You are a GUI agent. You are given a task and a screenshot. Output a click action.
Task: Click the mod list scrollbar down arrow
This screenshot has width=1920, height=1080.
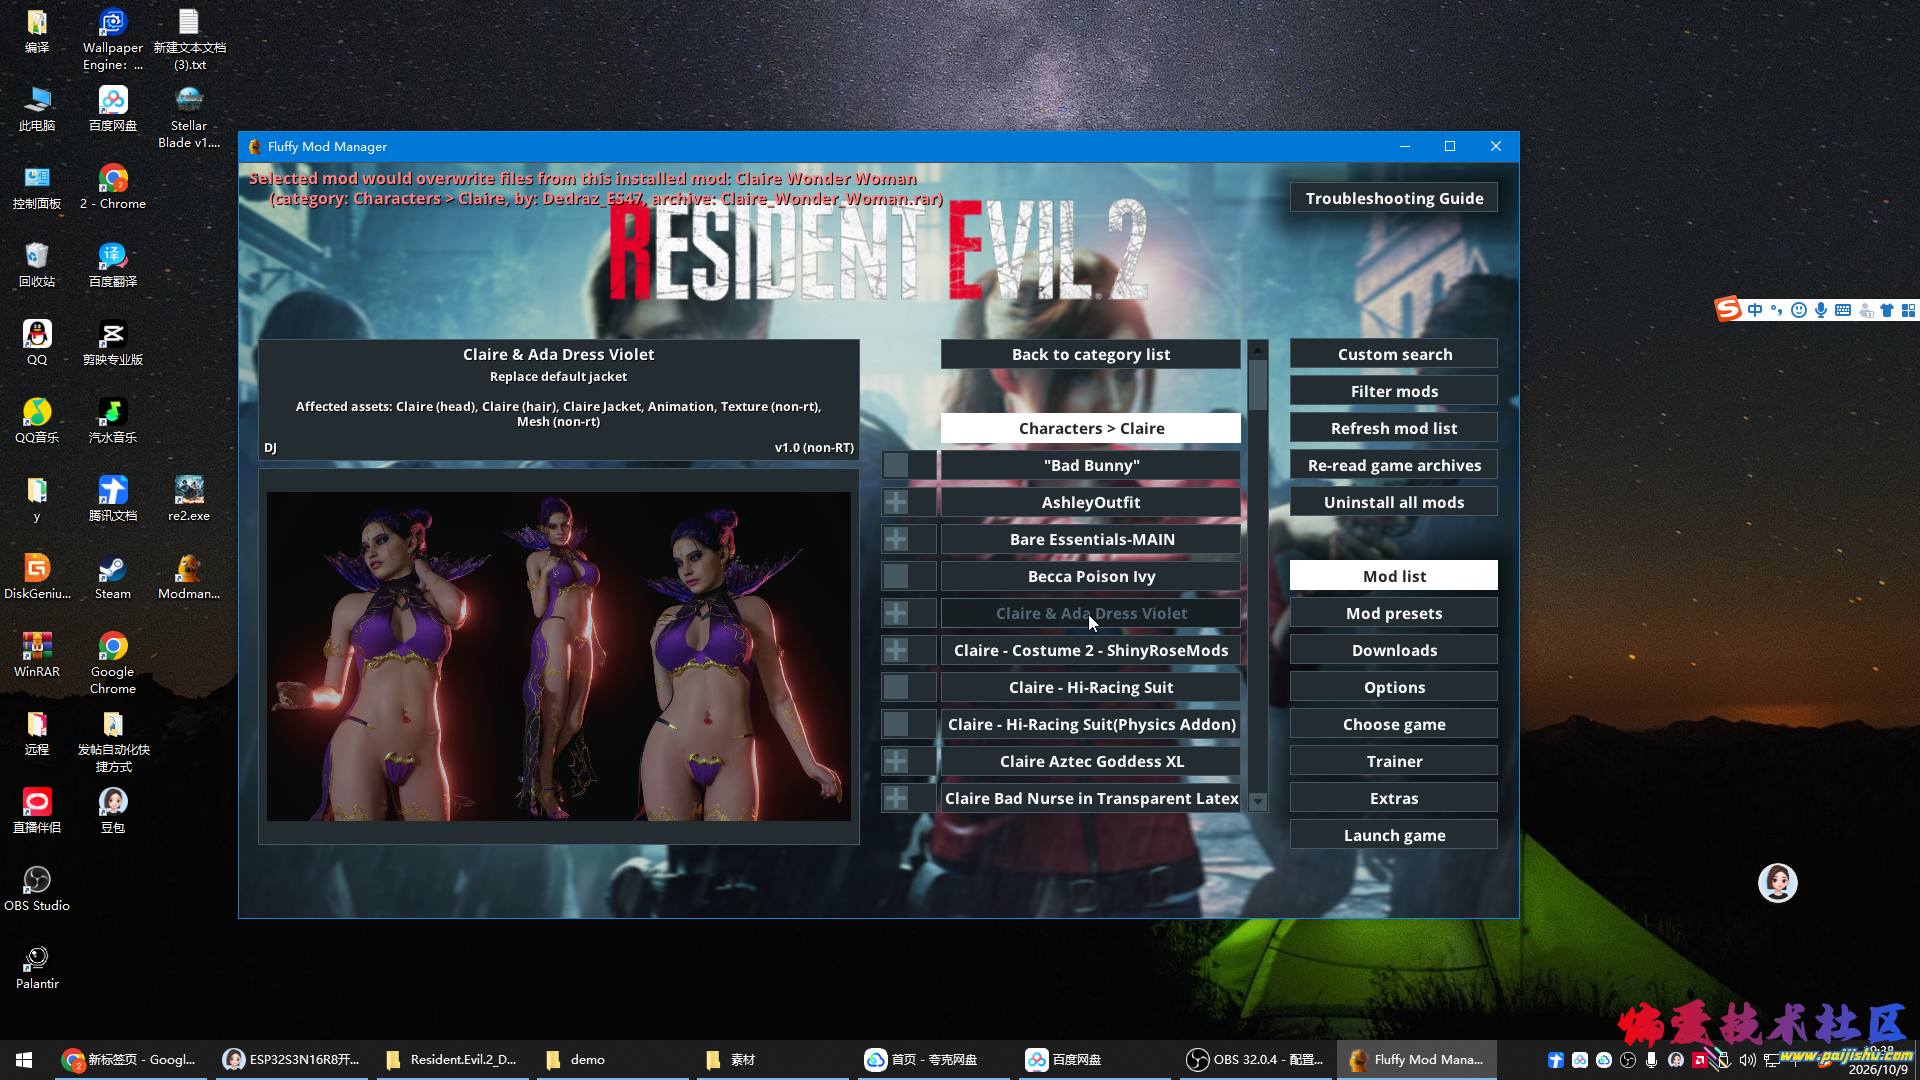1258,802
